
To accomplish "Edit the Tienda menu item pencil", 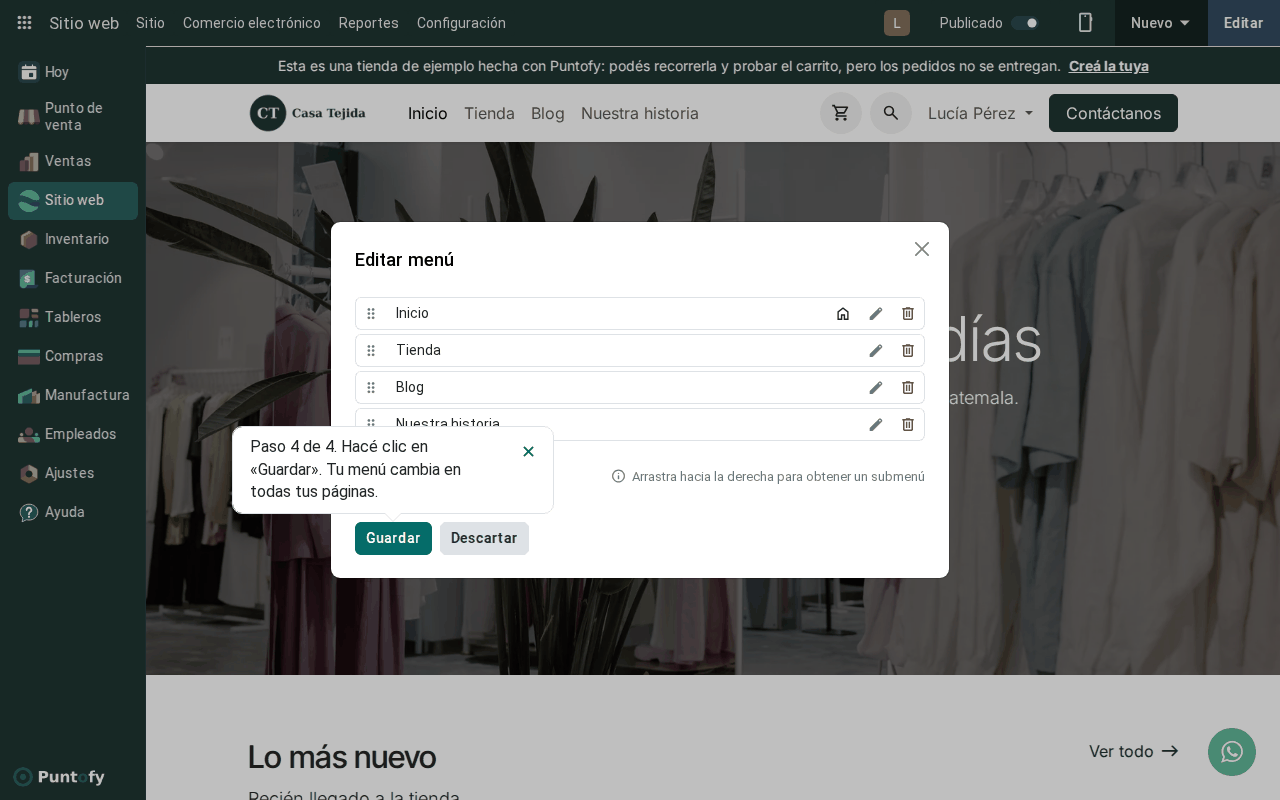I will 876,350.
